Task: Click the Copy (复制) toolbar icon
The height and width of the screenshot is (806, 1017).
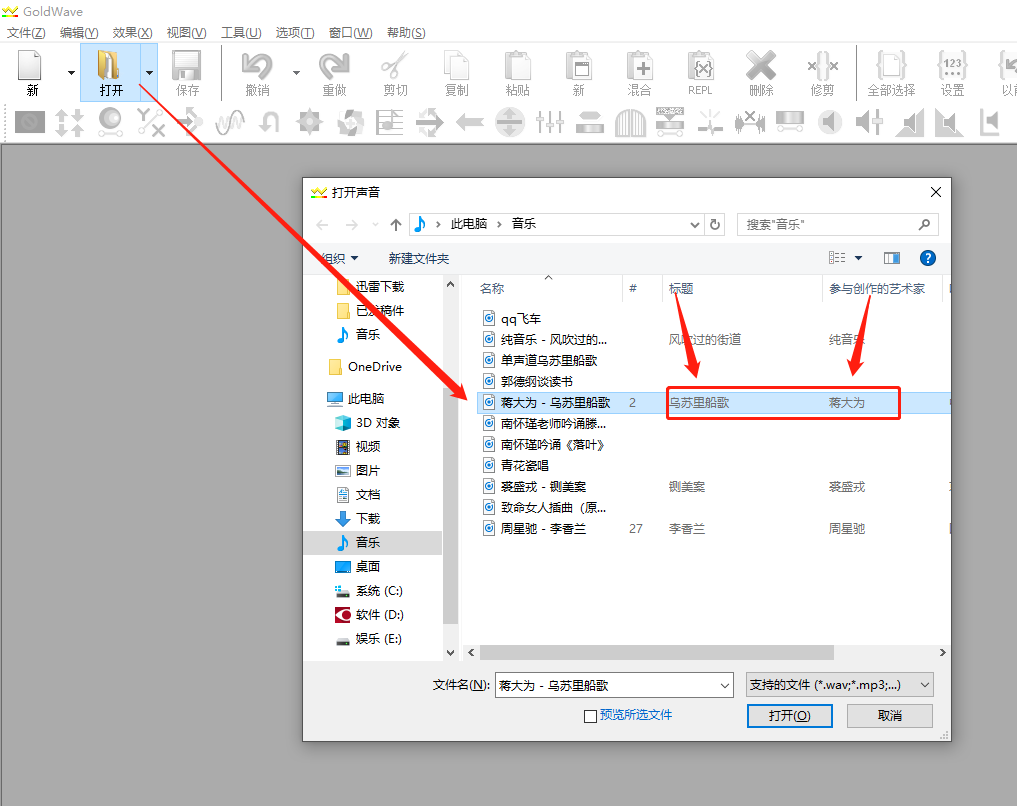Action: [x=456, y=65]
